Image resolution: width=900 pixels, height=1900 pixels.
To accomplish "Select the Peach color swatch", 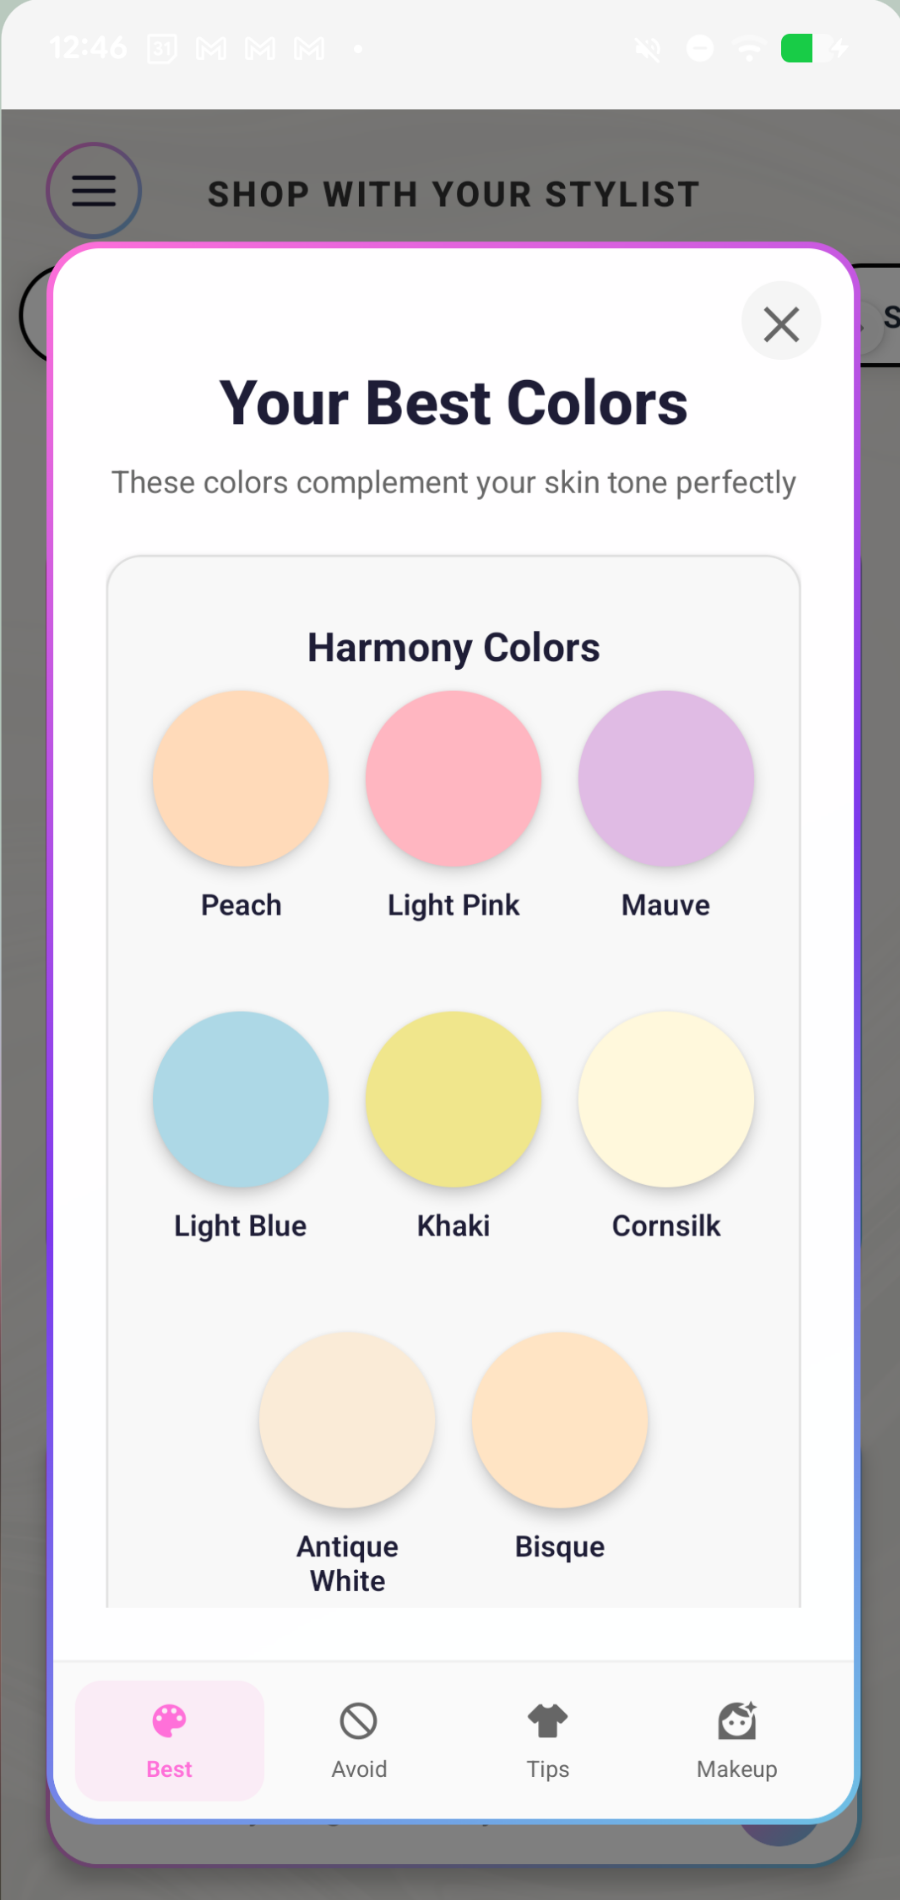I will coord(240,778).
